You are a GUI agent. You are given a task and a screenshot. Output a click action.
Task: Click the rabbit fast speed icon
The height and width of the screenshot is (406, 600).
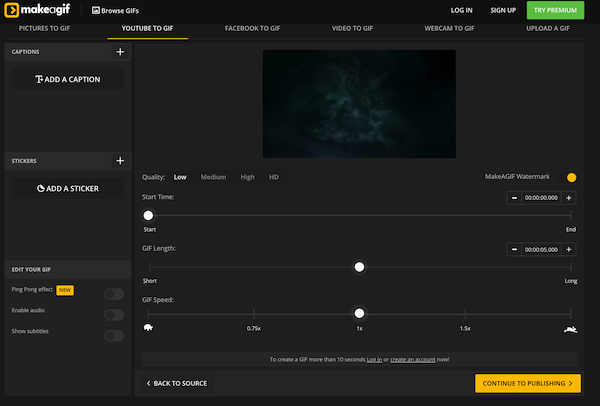571,329
